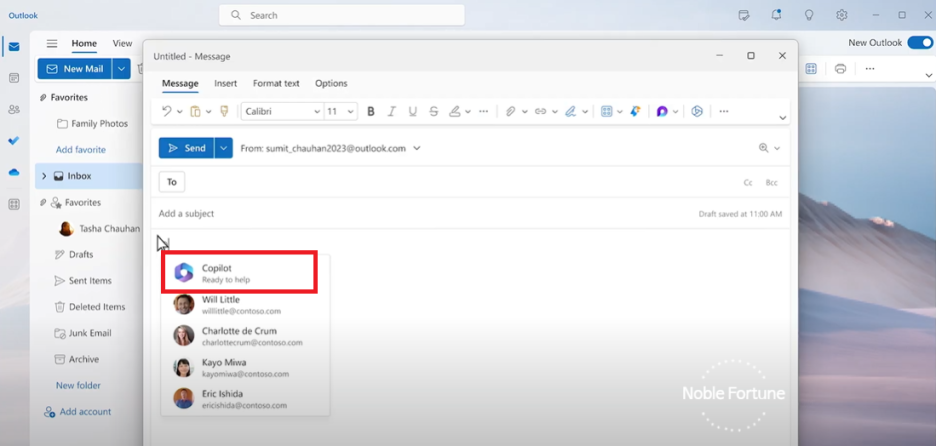The height and width of the screenshot is (446, 936).
Task: Open the OneDrive cloud app
Action: pos(14,173)
